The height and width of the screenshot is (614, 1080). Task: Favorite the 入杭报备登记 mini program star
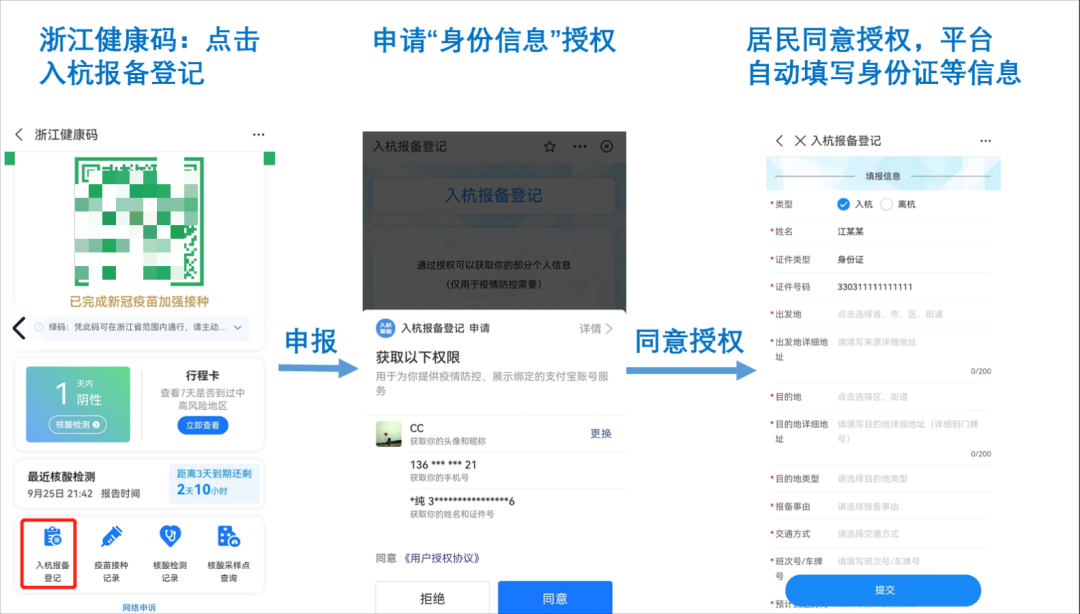pyautogui.click(x=550, y=146)
